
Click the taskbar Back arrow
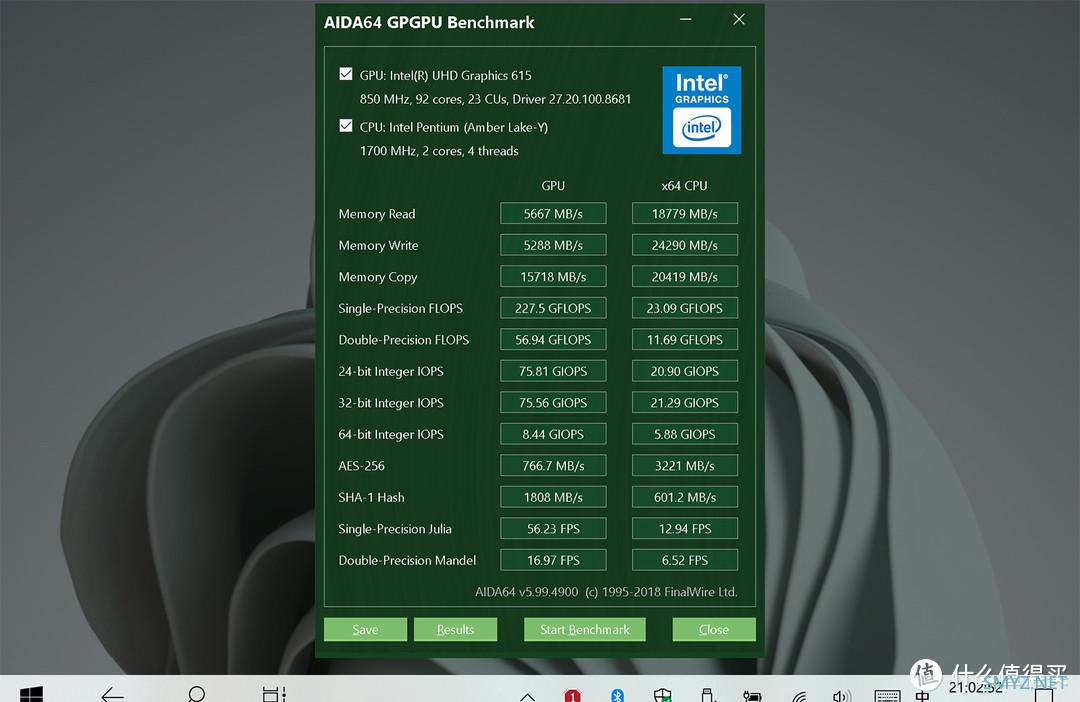[x=112, y=694]
